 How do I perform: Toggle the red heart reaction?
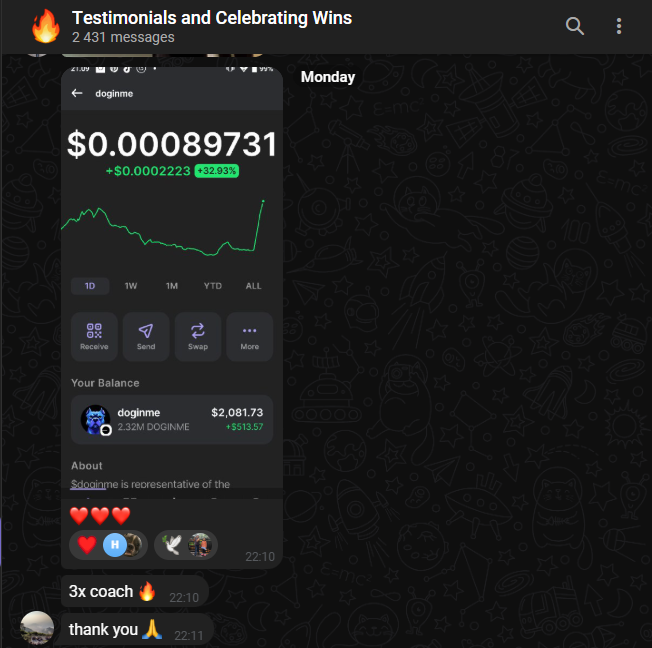108,545
